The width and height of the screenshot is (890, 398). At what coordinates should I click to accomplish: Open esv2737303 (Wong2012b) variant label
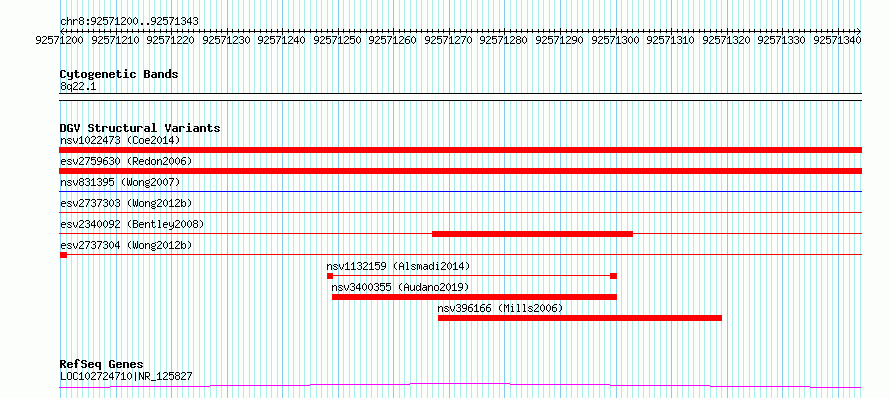click(x=125, y=203)
